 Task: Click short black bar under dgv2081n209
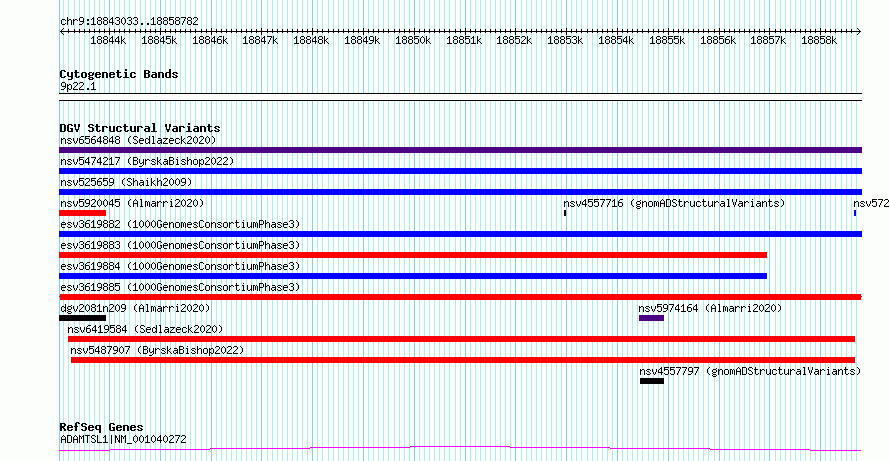(x=82, y=318)
